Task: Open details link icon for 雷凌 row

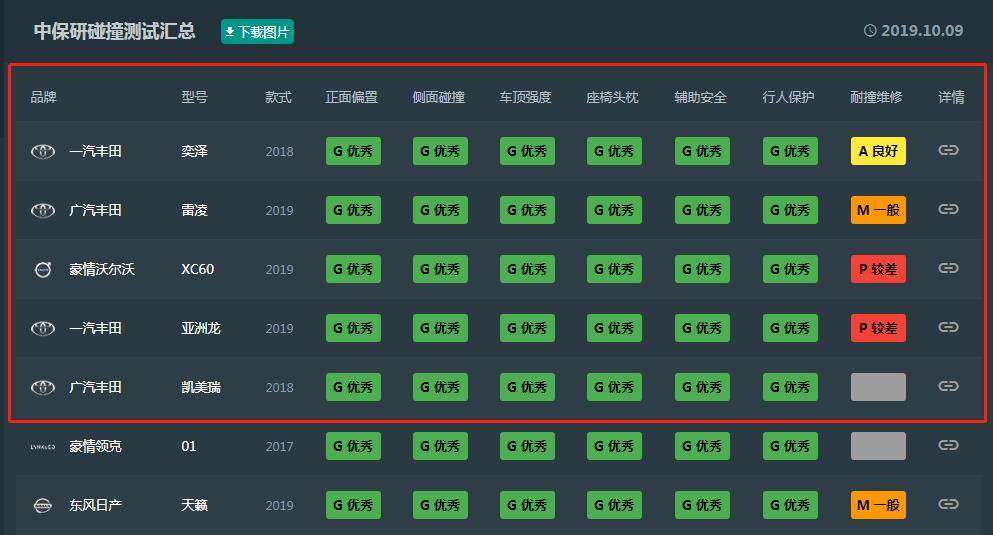Action: point(948,210)
